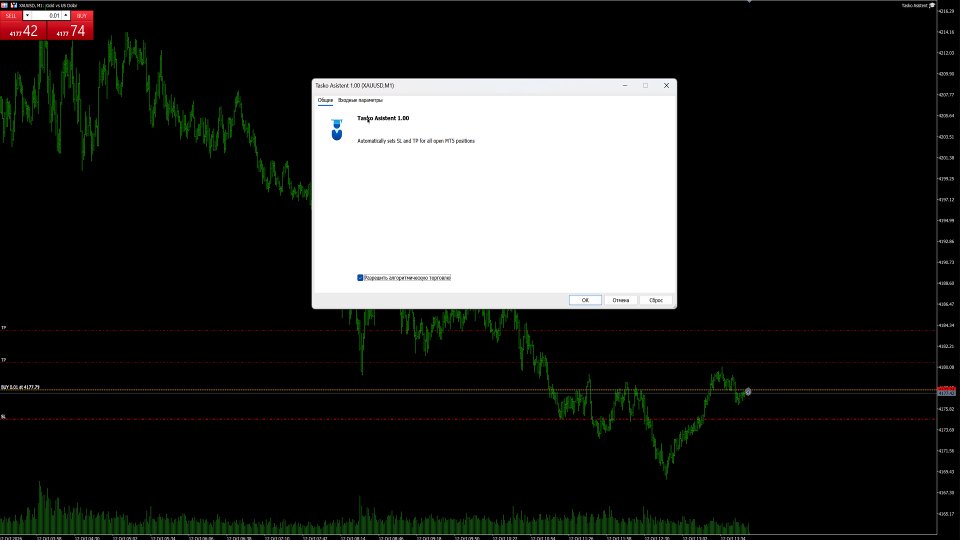
Task: Close the Tasko Asistent dialog
Action: click(666, 86)
